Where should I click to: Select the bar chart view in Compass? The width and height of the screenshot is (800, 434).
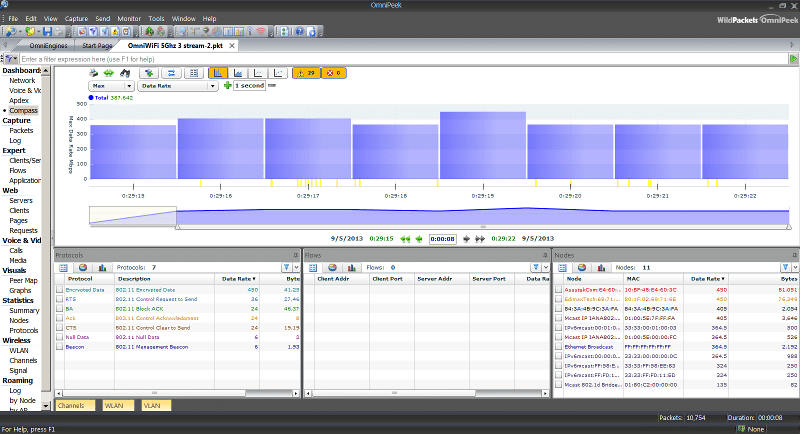[x=218, y=73]
